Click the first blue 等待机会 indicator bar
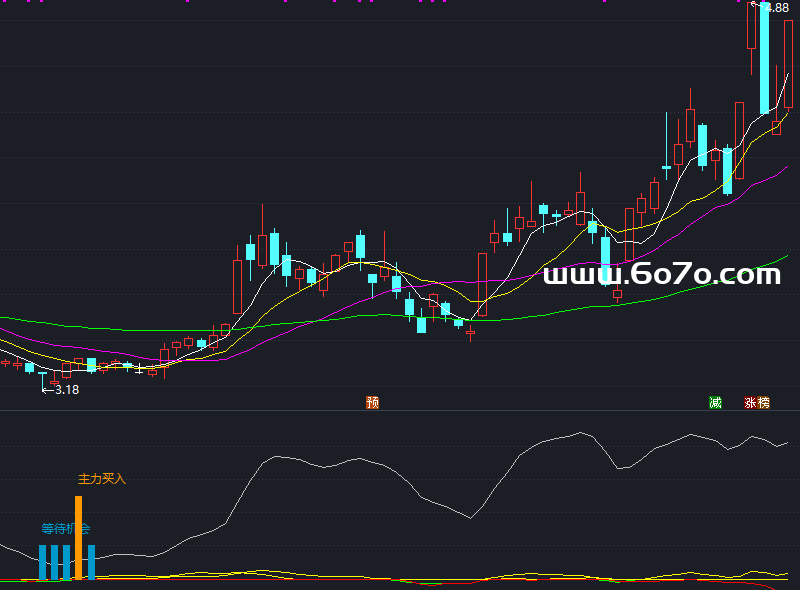This screenshot has width=800, height=590. (42, 562)
